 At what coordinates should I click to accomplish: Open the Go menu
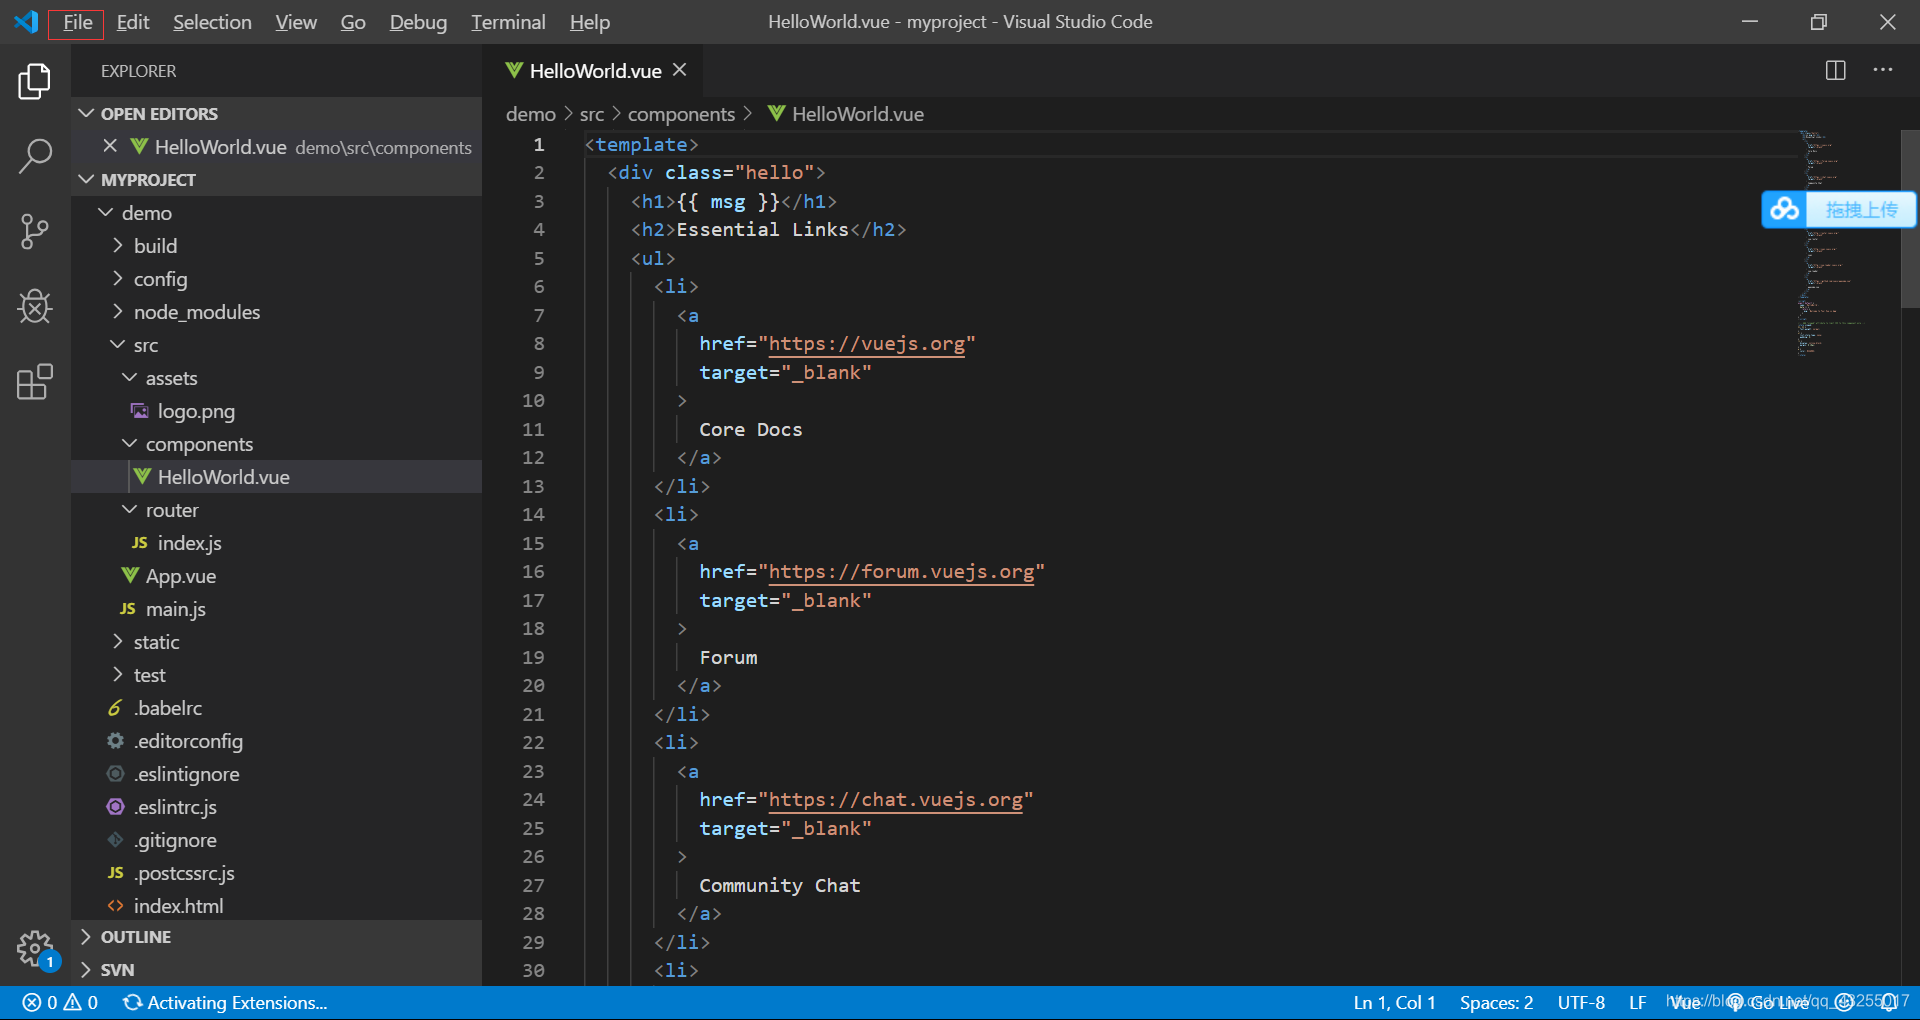[353, 22]
